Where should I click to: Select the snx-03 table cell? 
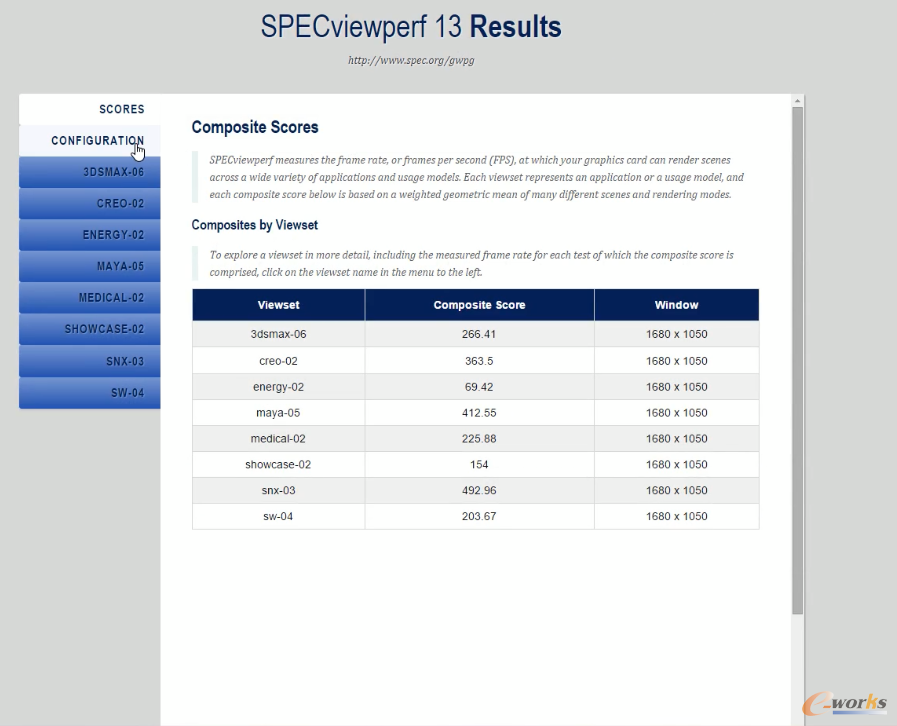pos(279,490)
